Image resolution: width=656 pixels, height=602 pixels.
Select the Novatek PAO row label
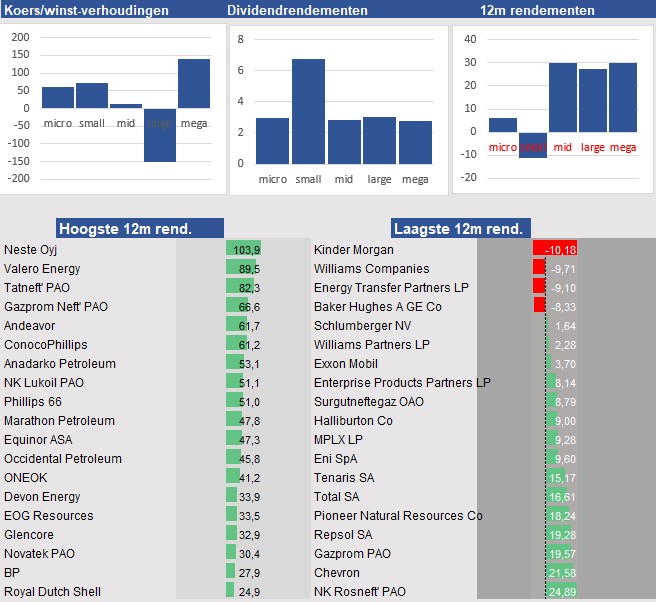tap(39, 553)
